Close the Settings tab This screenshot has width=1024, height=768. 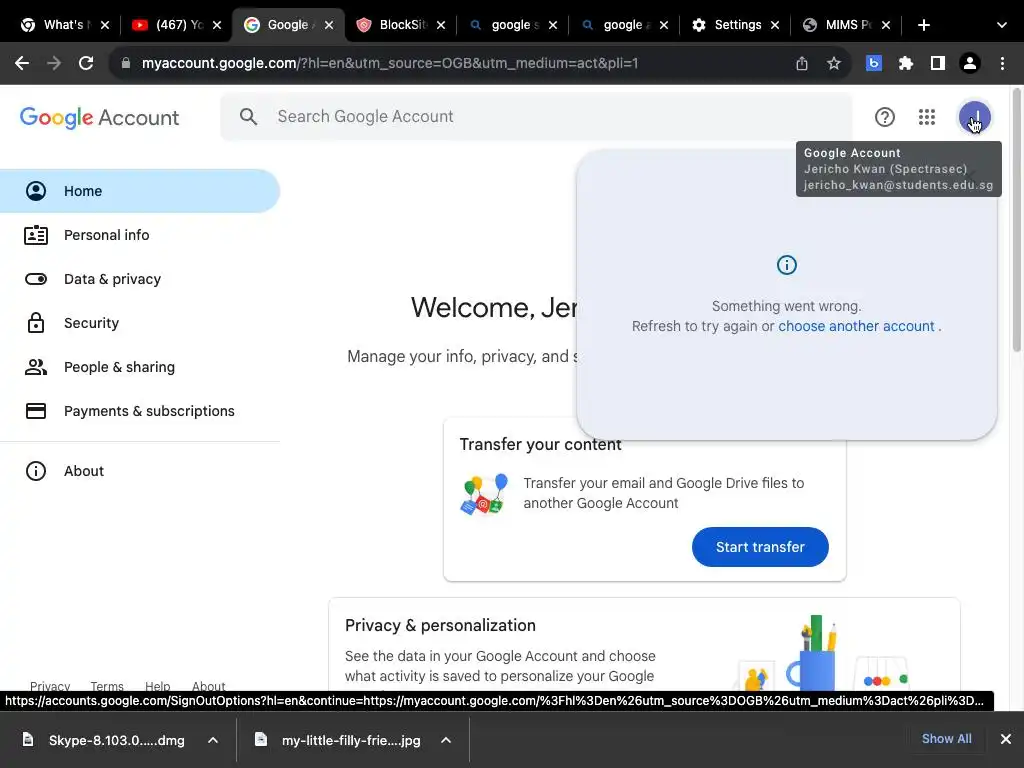[x=775, y=25]
